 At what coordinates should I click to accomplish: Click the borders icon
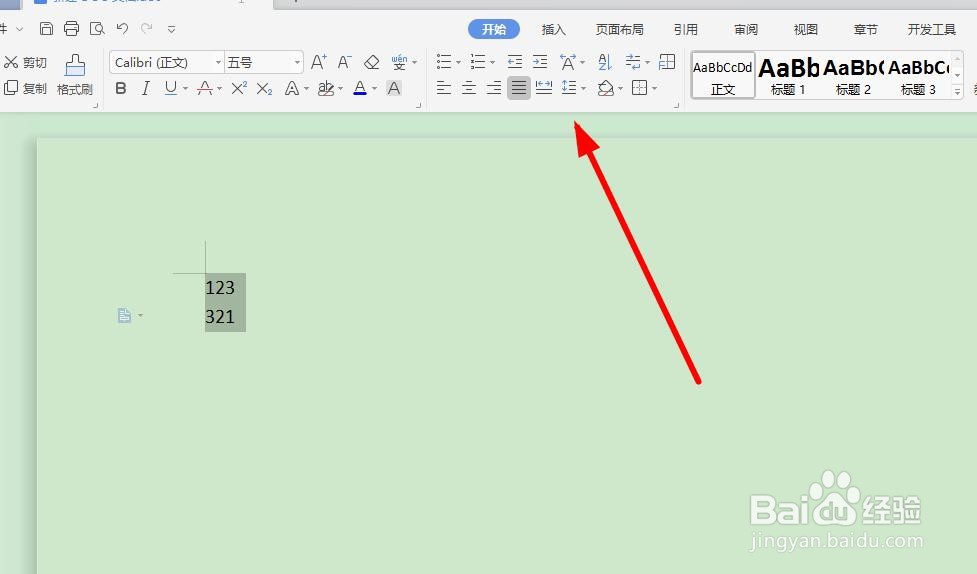click(x=639, y=88)
